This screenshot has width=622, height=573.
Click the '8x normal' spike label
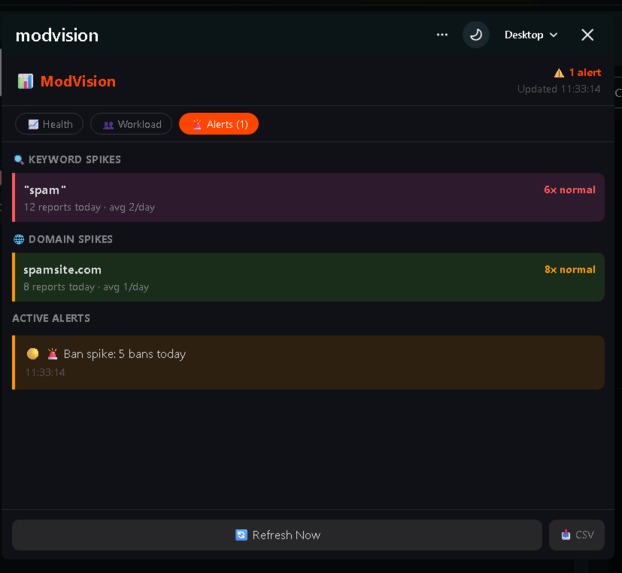(x=570, y=269)
